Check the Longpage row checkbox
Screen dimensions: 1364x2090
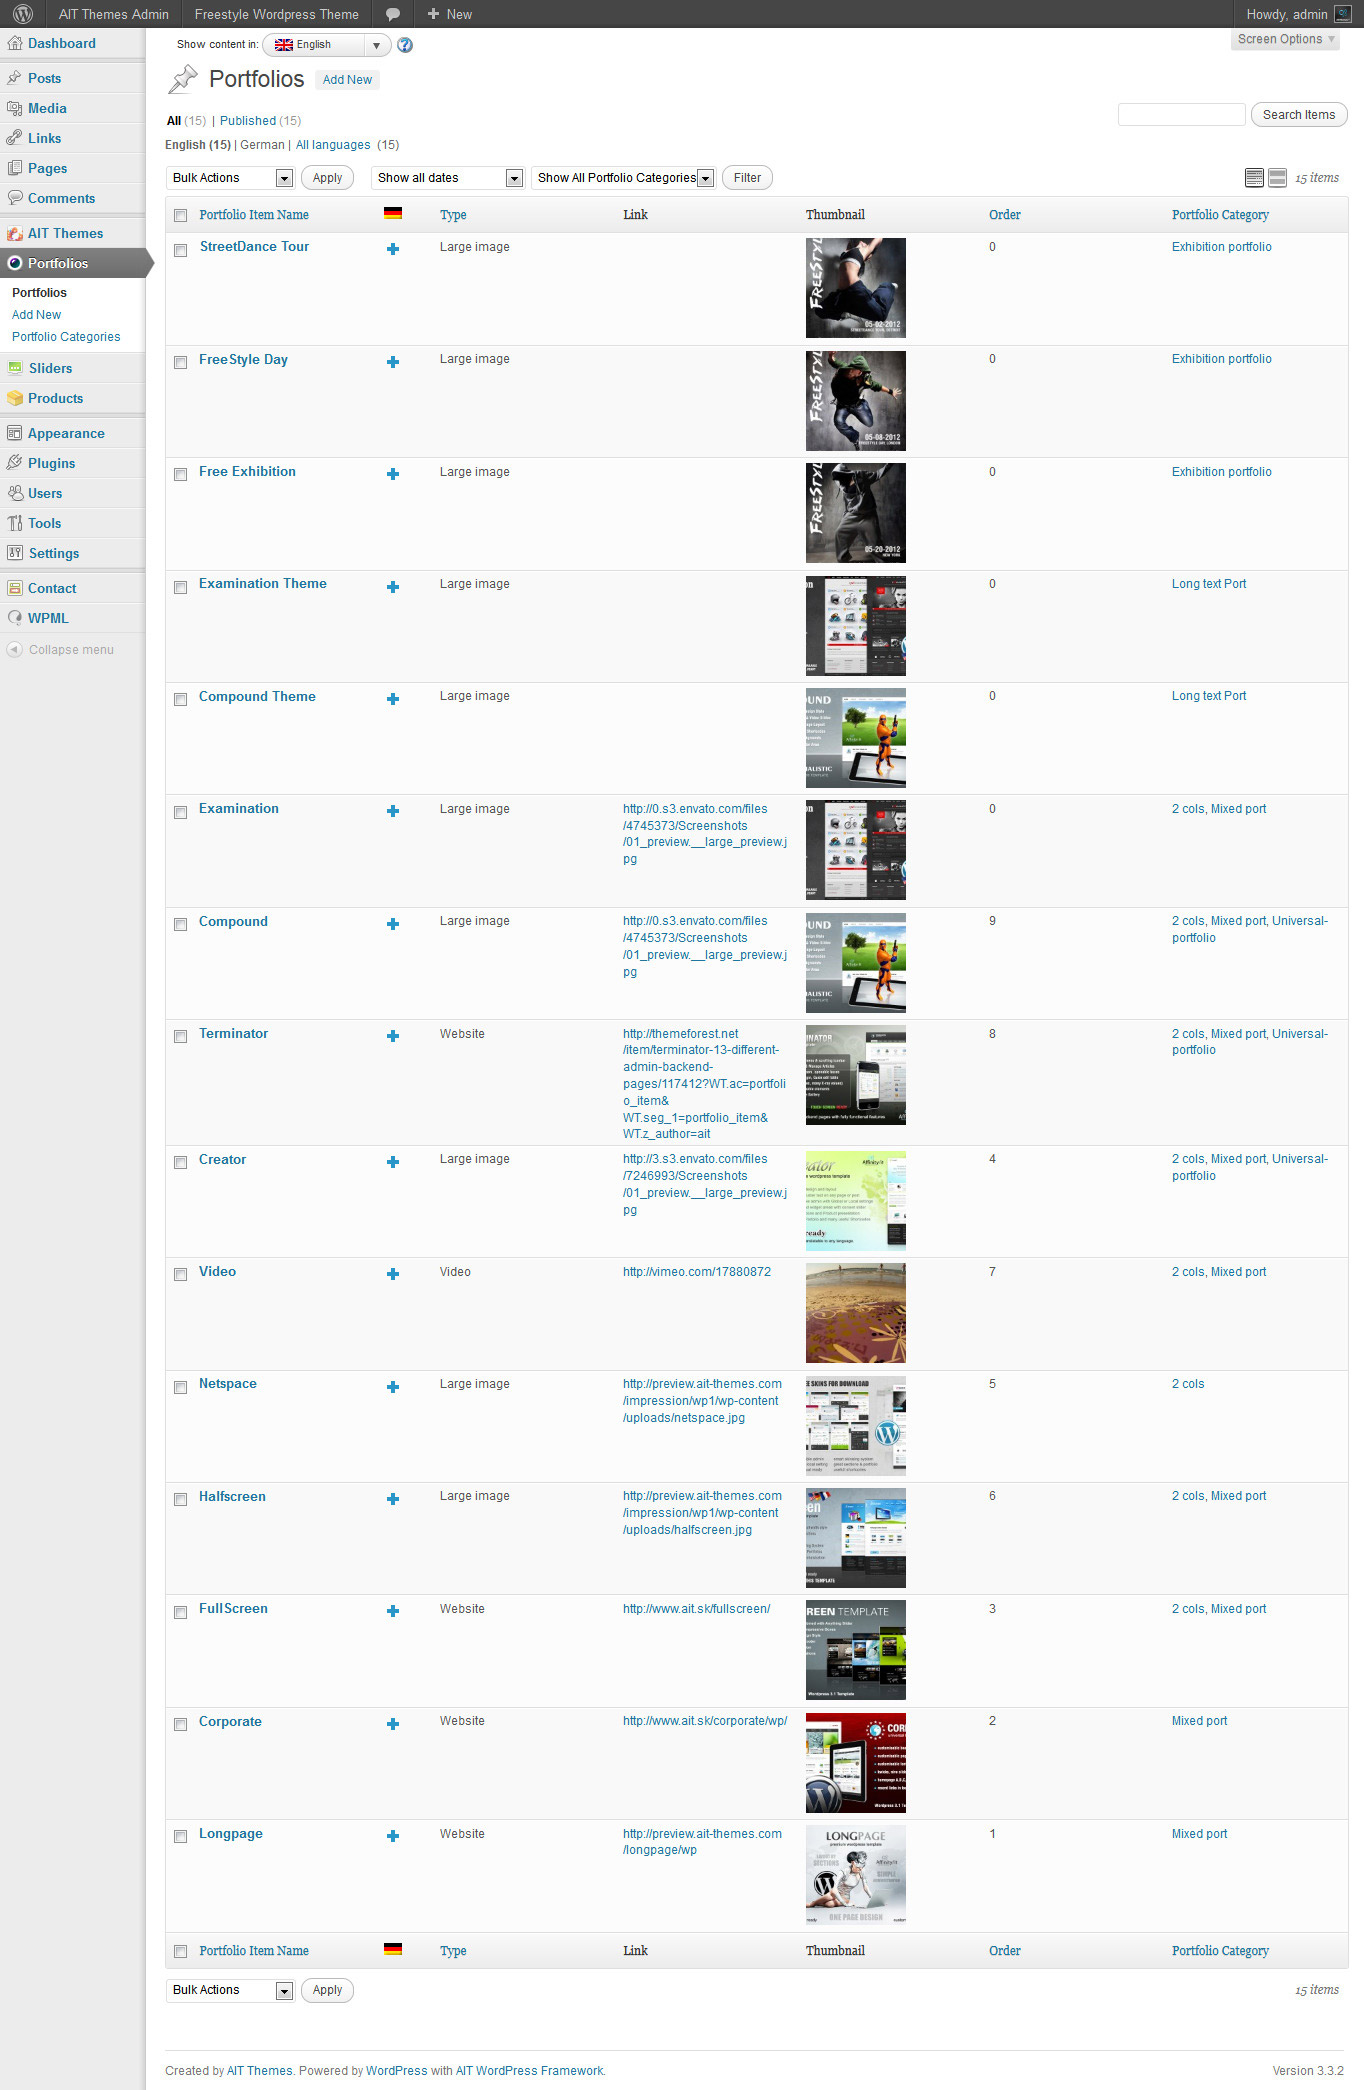pyautogui.click(x=181, y=1837)
